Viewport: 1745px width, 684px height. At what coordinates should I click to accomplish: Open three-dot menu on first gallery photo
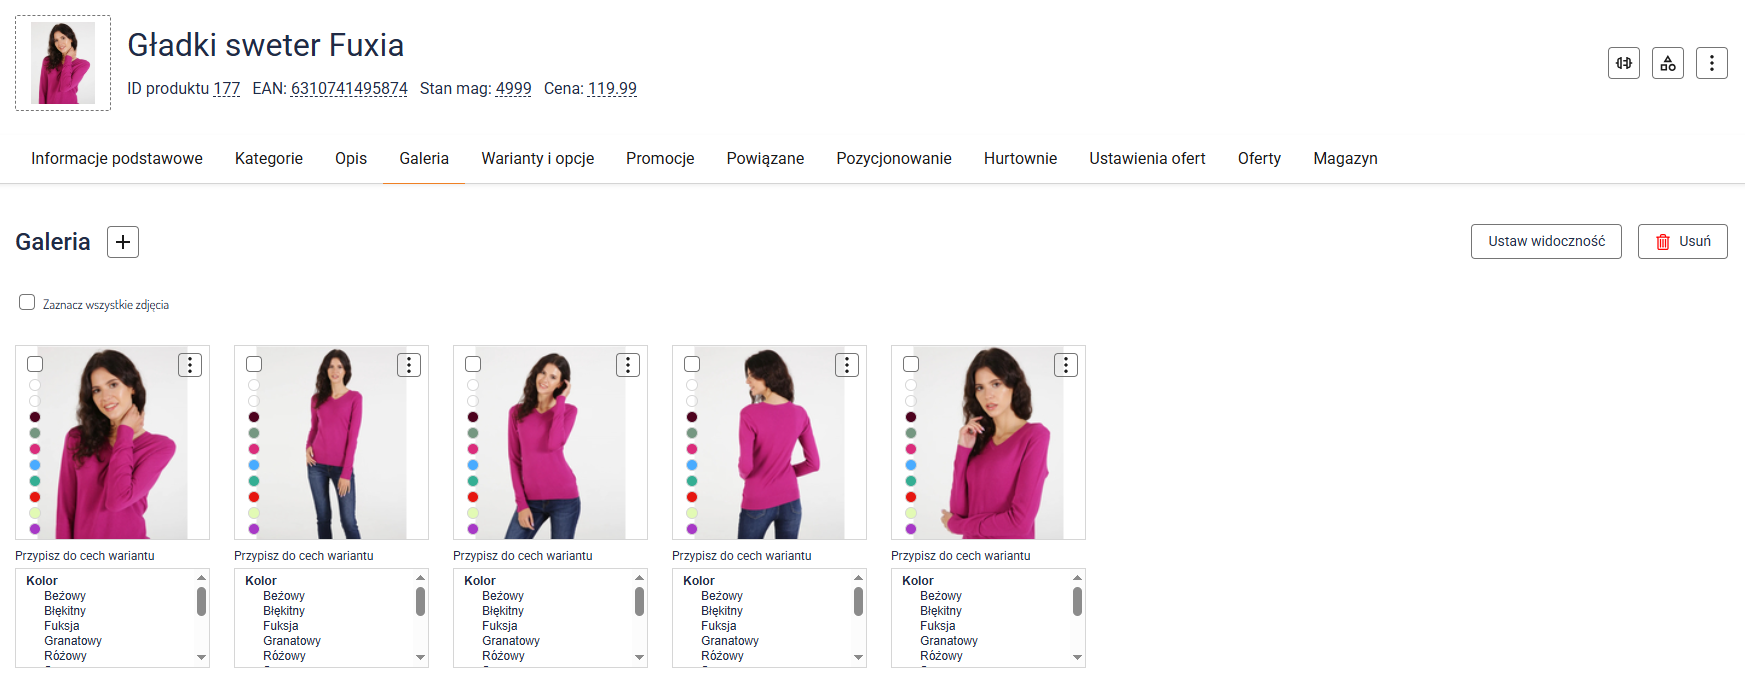point(190,365)
